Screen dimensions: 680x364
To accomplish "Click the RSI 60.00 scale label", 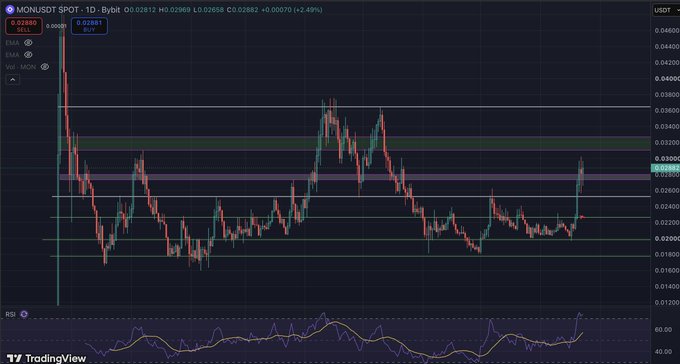I will [664, 330].
